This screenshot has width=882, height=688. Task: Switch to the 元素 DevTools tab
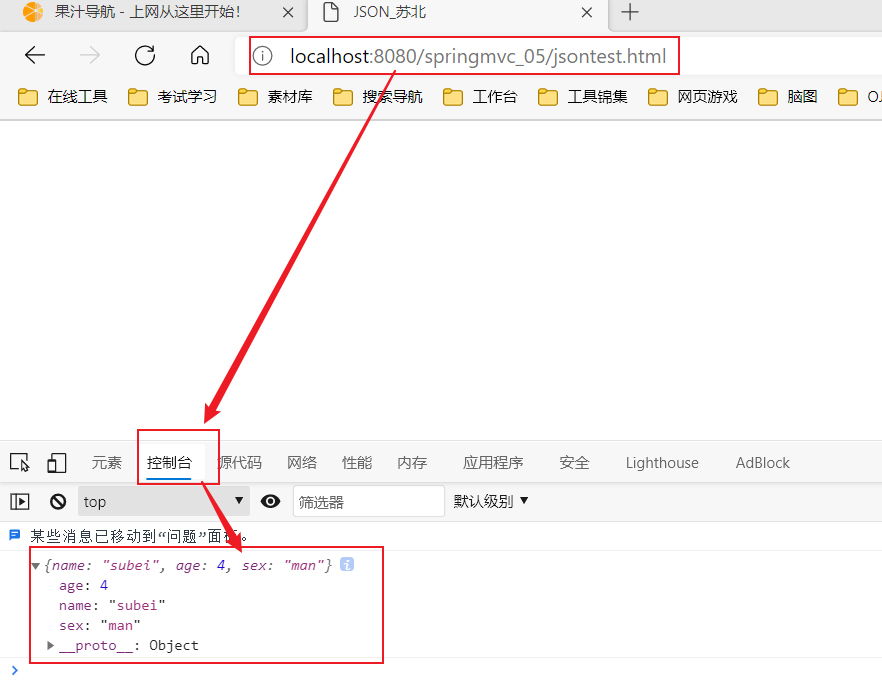tap(106, 463)
